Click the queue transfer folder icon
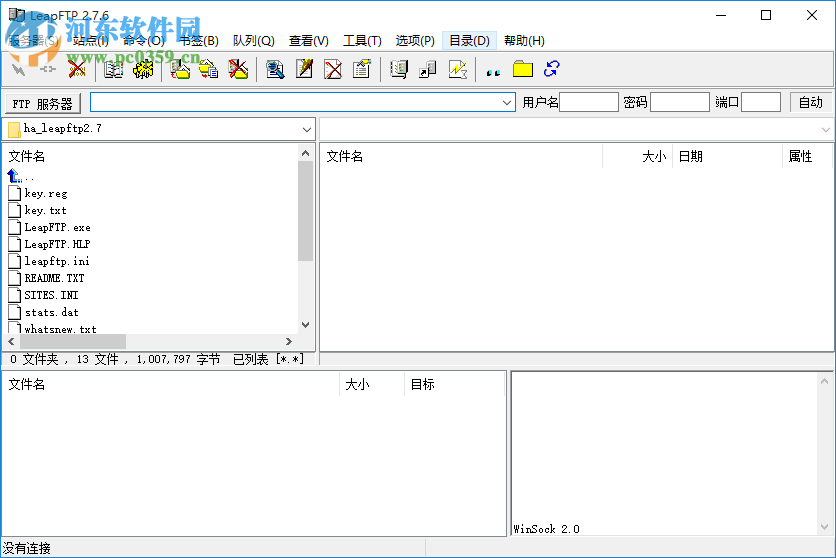This screenshot has height=558, width=836. tap(180, 69)
